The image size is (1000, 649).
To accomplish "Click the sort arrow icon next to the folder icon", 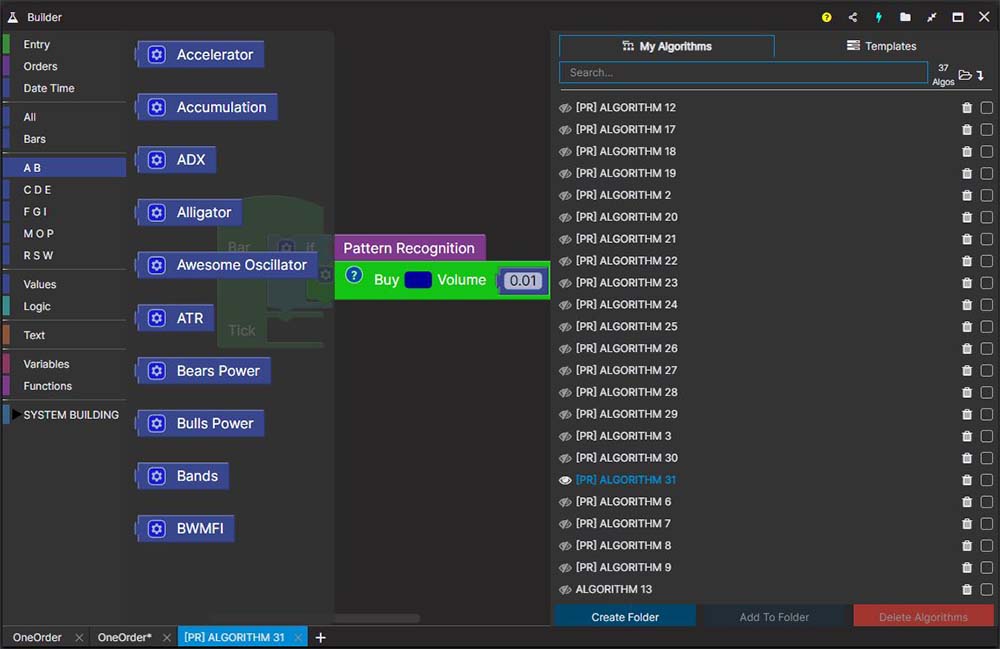I will click(x=979, y=75).
